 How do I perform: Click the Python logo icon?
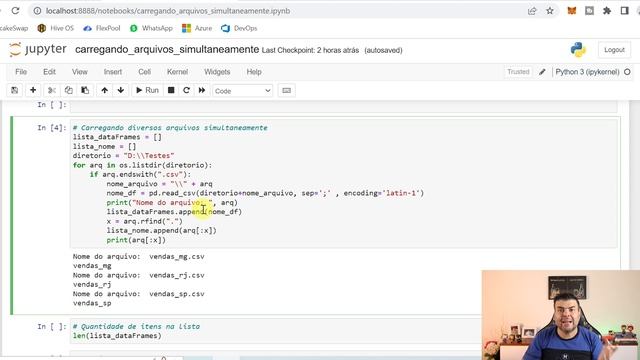pyautogui.click(x=578, y=50)
